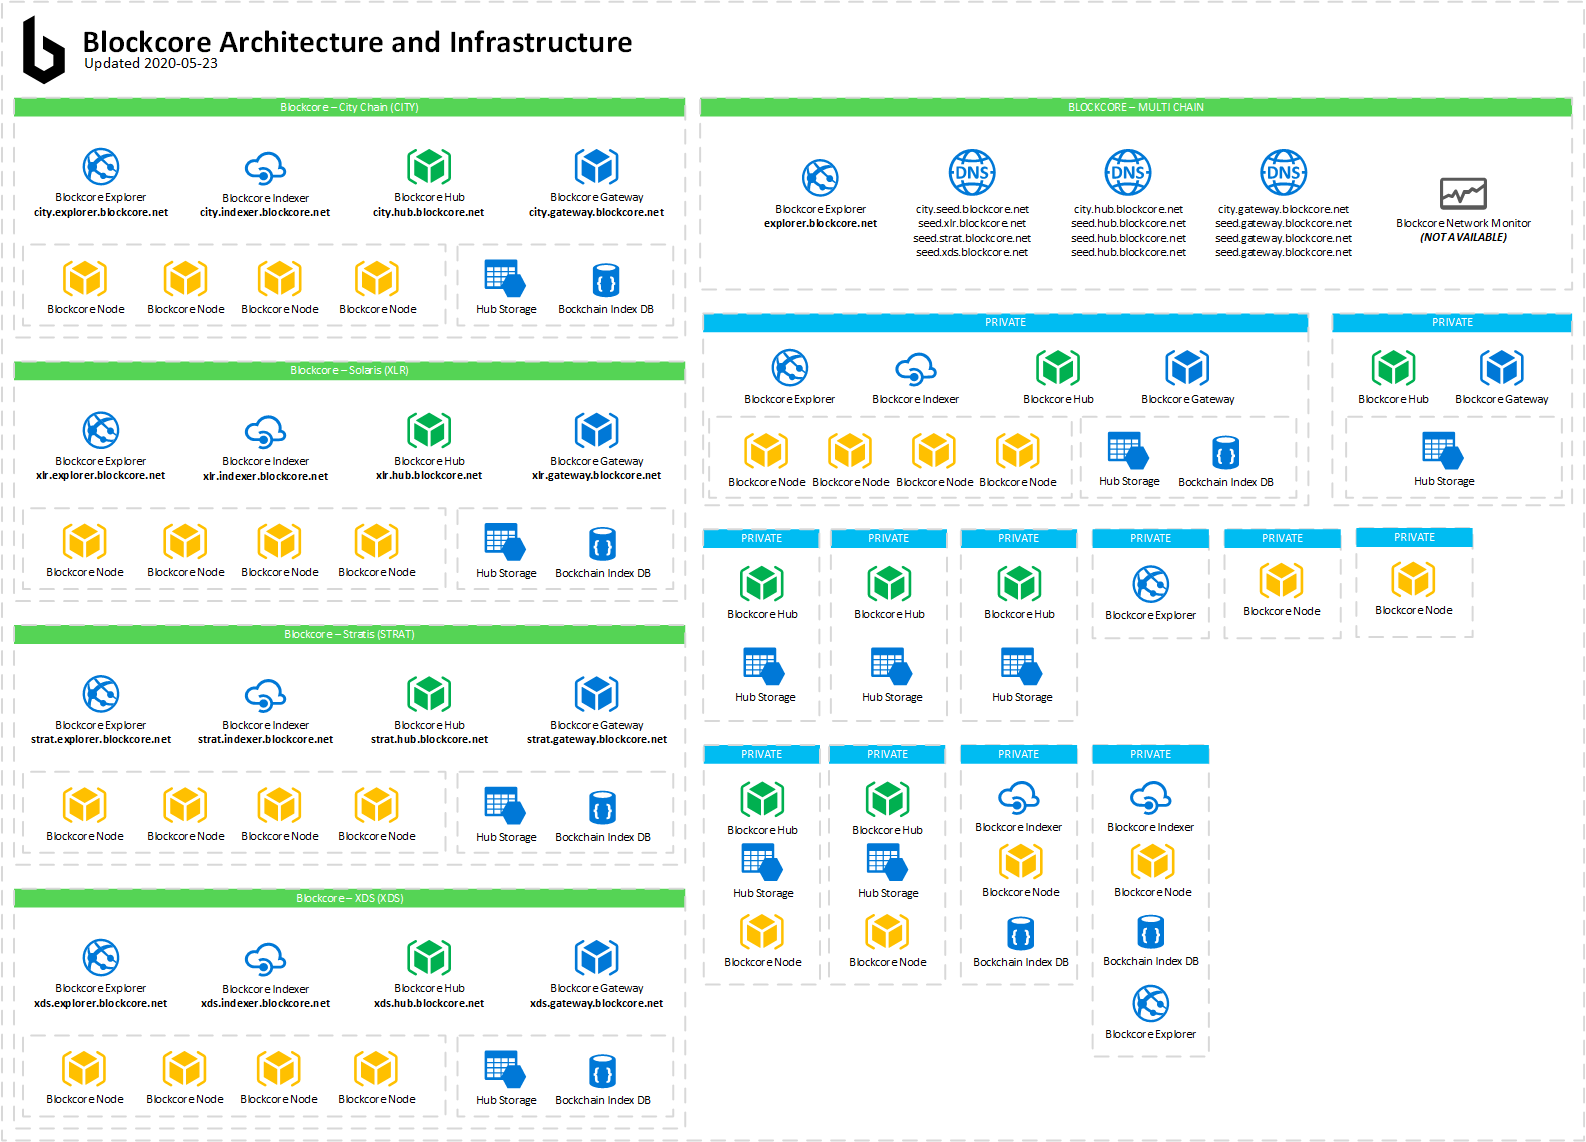Viewport: 1586px width, 1142px height.
Task: Click the Explorer icon above xds.explorer.blockcore.net
Action: pyautogui.click(x=101, y=958)
